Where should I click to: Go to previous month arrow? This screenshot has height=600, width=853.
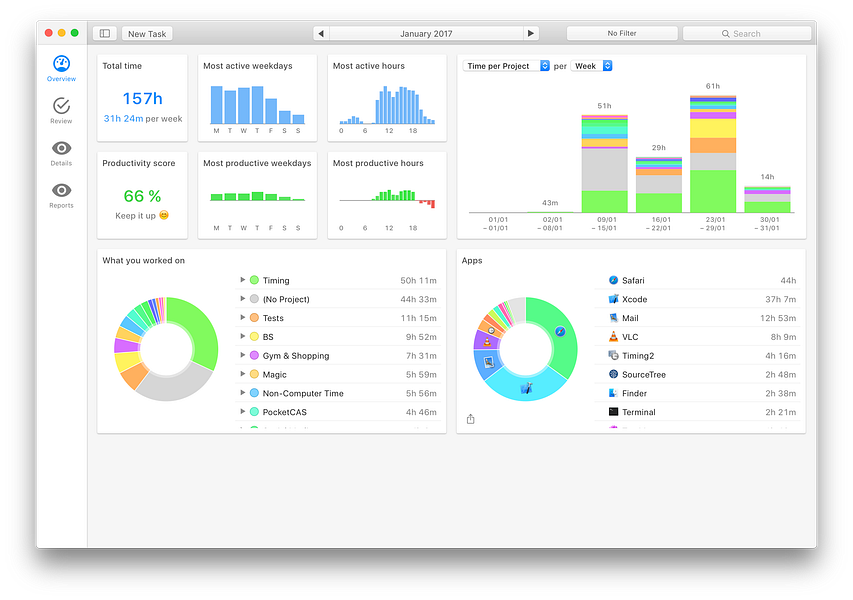click(x=321, y=33)
